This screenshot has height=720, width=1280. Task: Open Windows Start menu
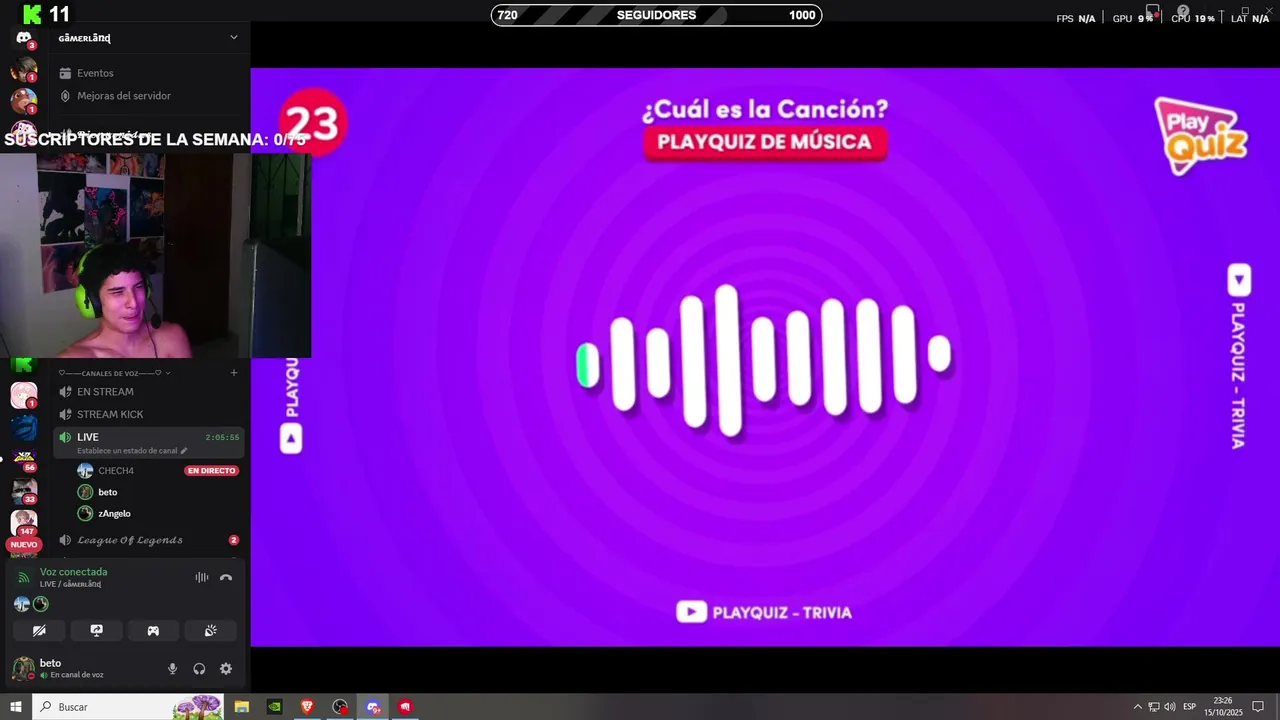coord(16,706)
